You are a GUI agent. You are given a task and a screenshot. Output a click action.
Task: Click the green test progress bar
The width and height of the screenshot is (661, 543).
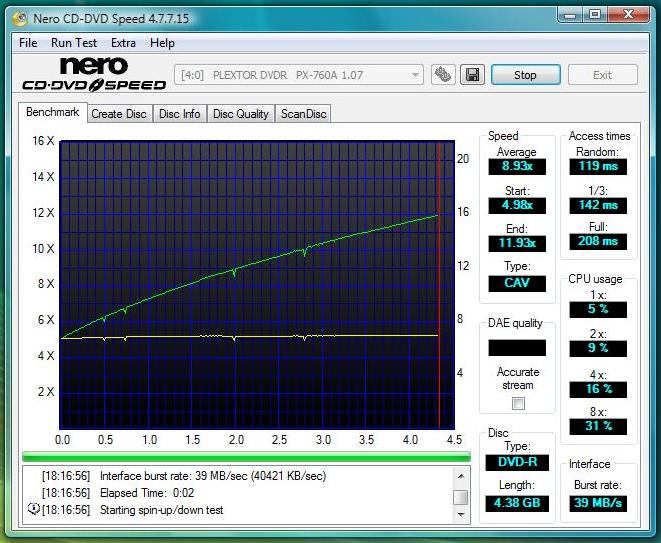[246, 457]
